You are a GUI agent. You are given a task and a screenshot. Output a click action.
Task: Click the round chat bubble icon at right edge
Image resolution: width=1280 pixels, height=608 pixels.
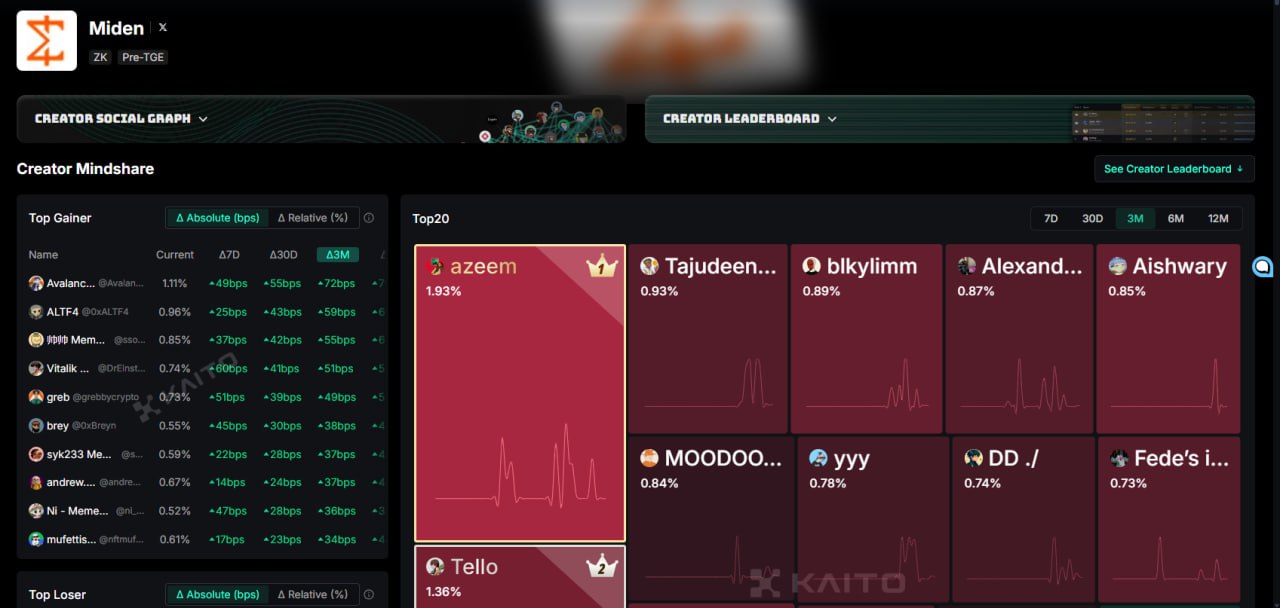(x=1262, y=266)
